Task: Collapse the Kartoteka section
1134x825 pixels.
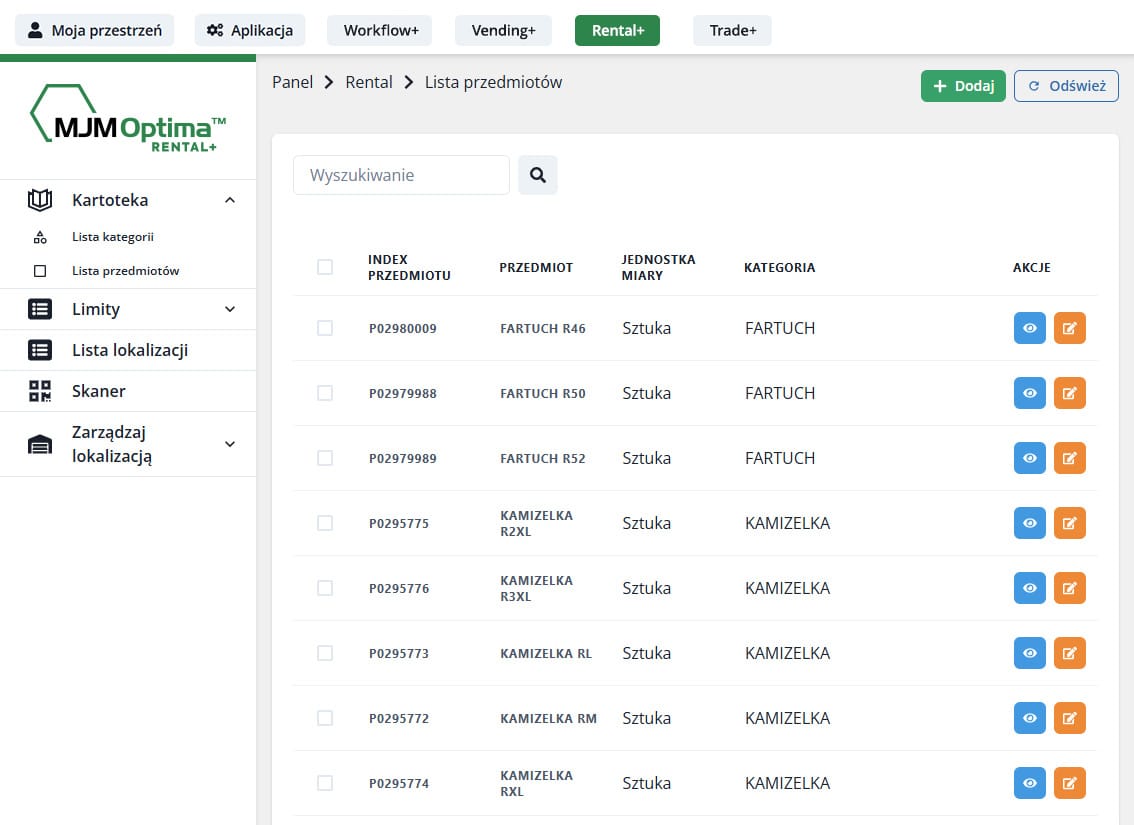Action: [230, 200]
